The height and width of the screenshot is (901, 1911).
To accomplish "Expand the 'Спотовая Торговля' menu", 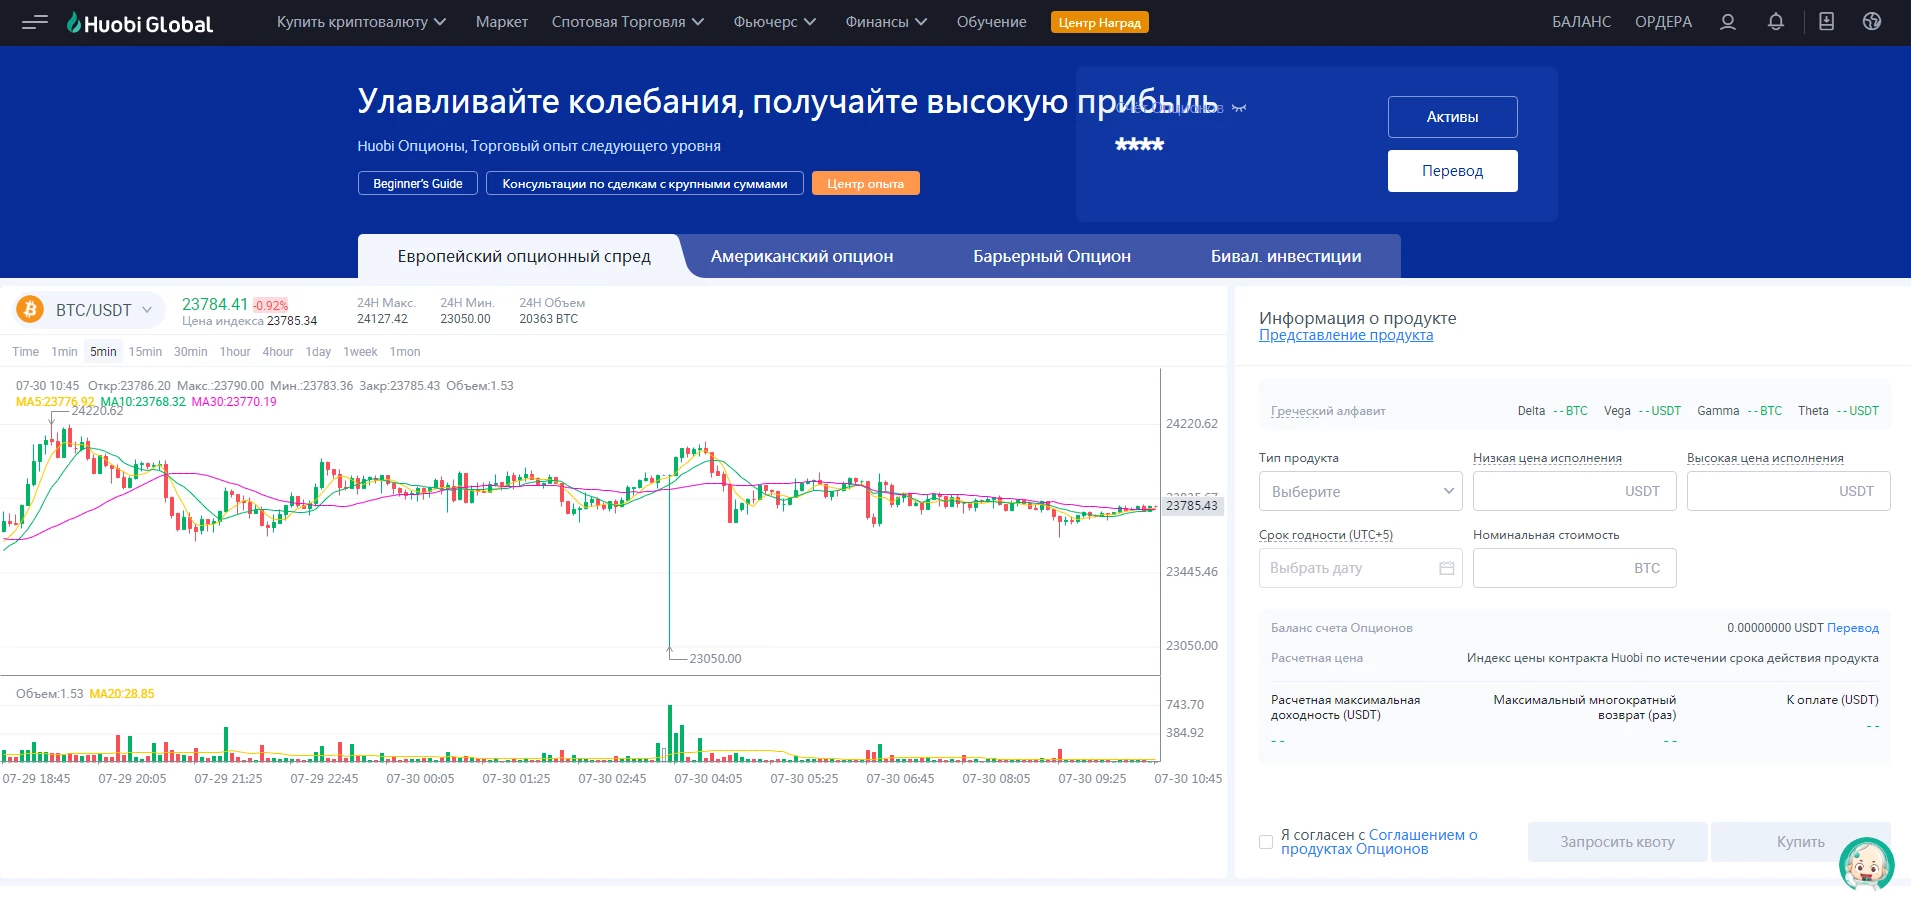I will (x=628, y=22).
